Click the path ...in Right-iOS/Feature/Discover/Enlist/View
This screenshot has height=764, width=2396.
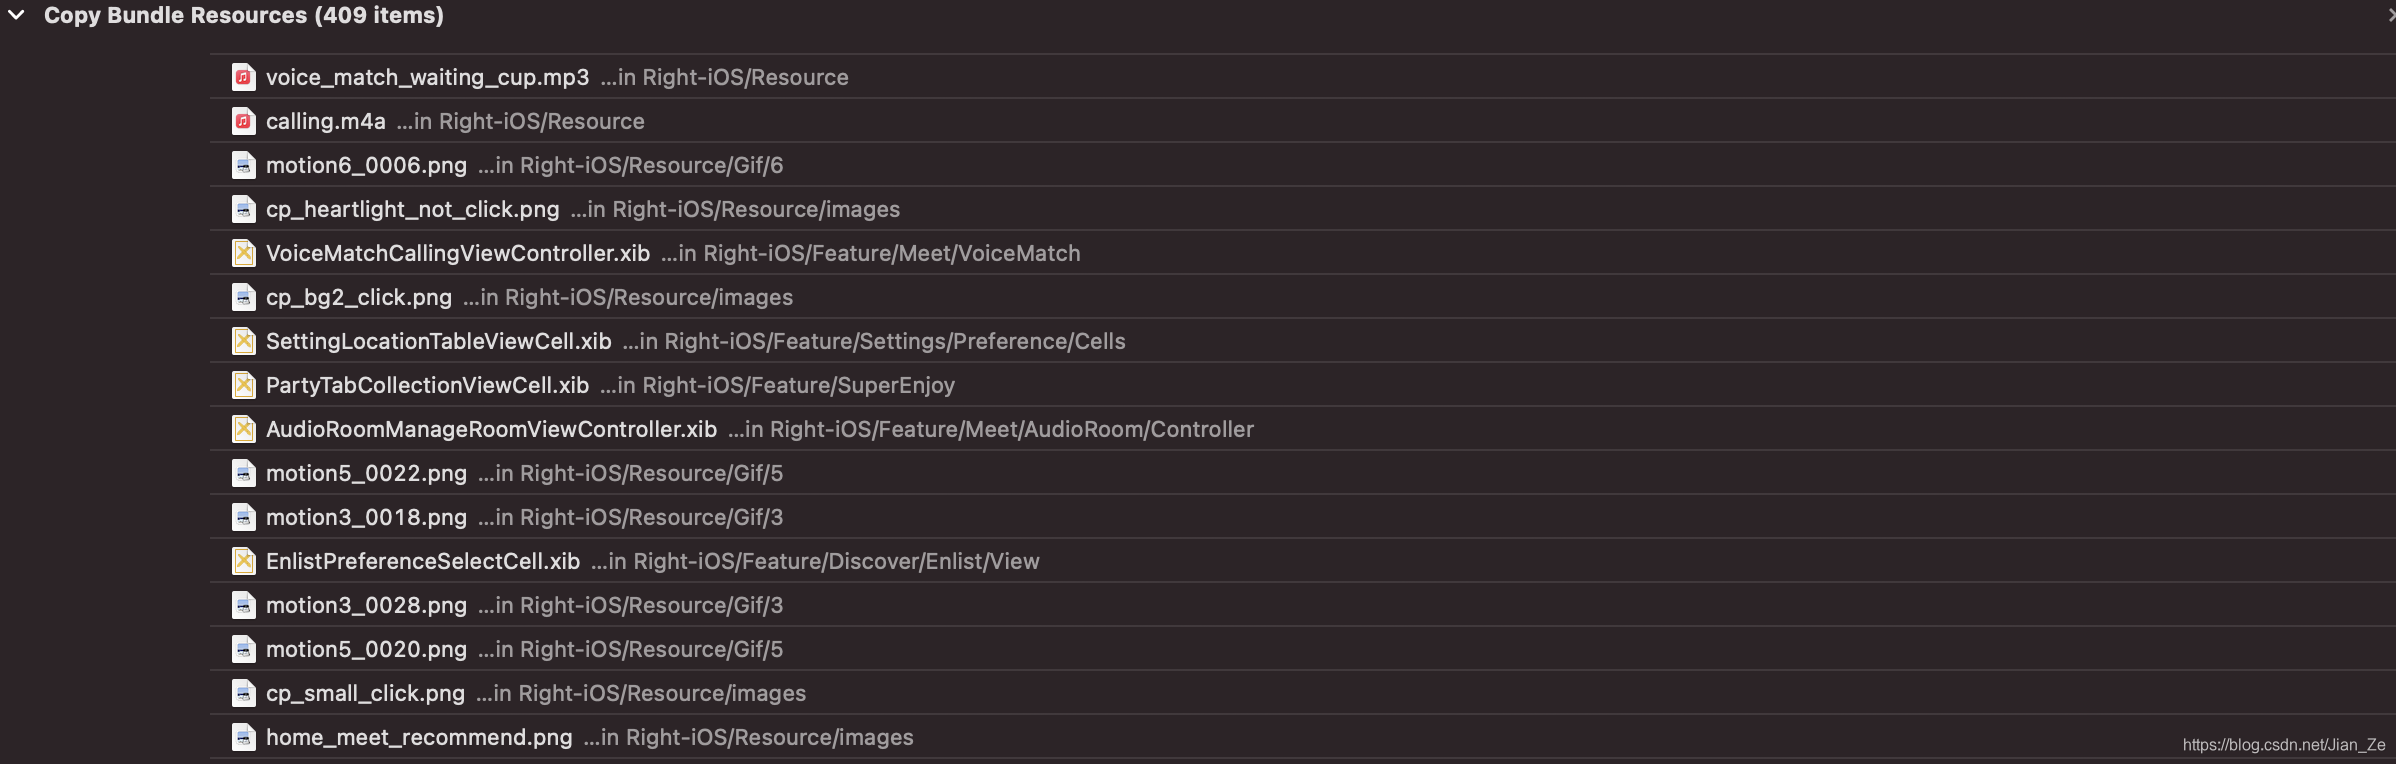816,562
